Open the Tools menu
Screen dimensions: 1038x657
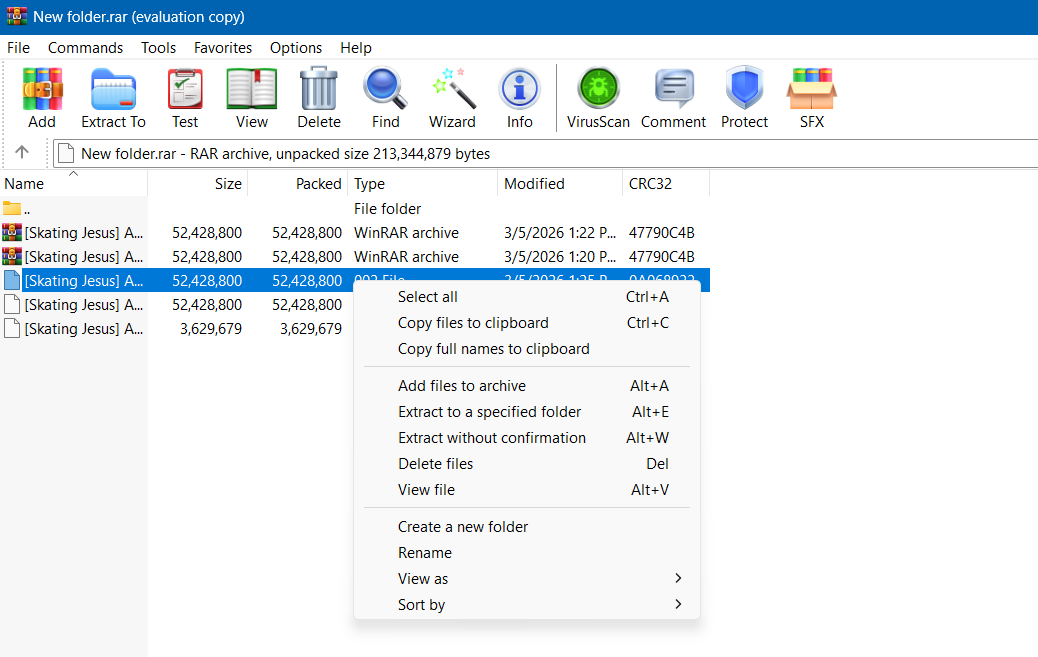158,48
